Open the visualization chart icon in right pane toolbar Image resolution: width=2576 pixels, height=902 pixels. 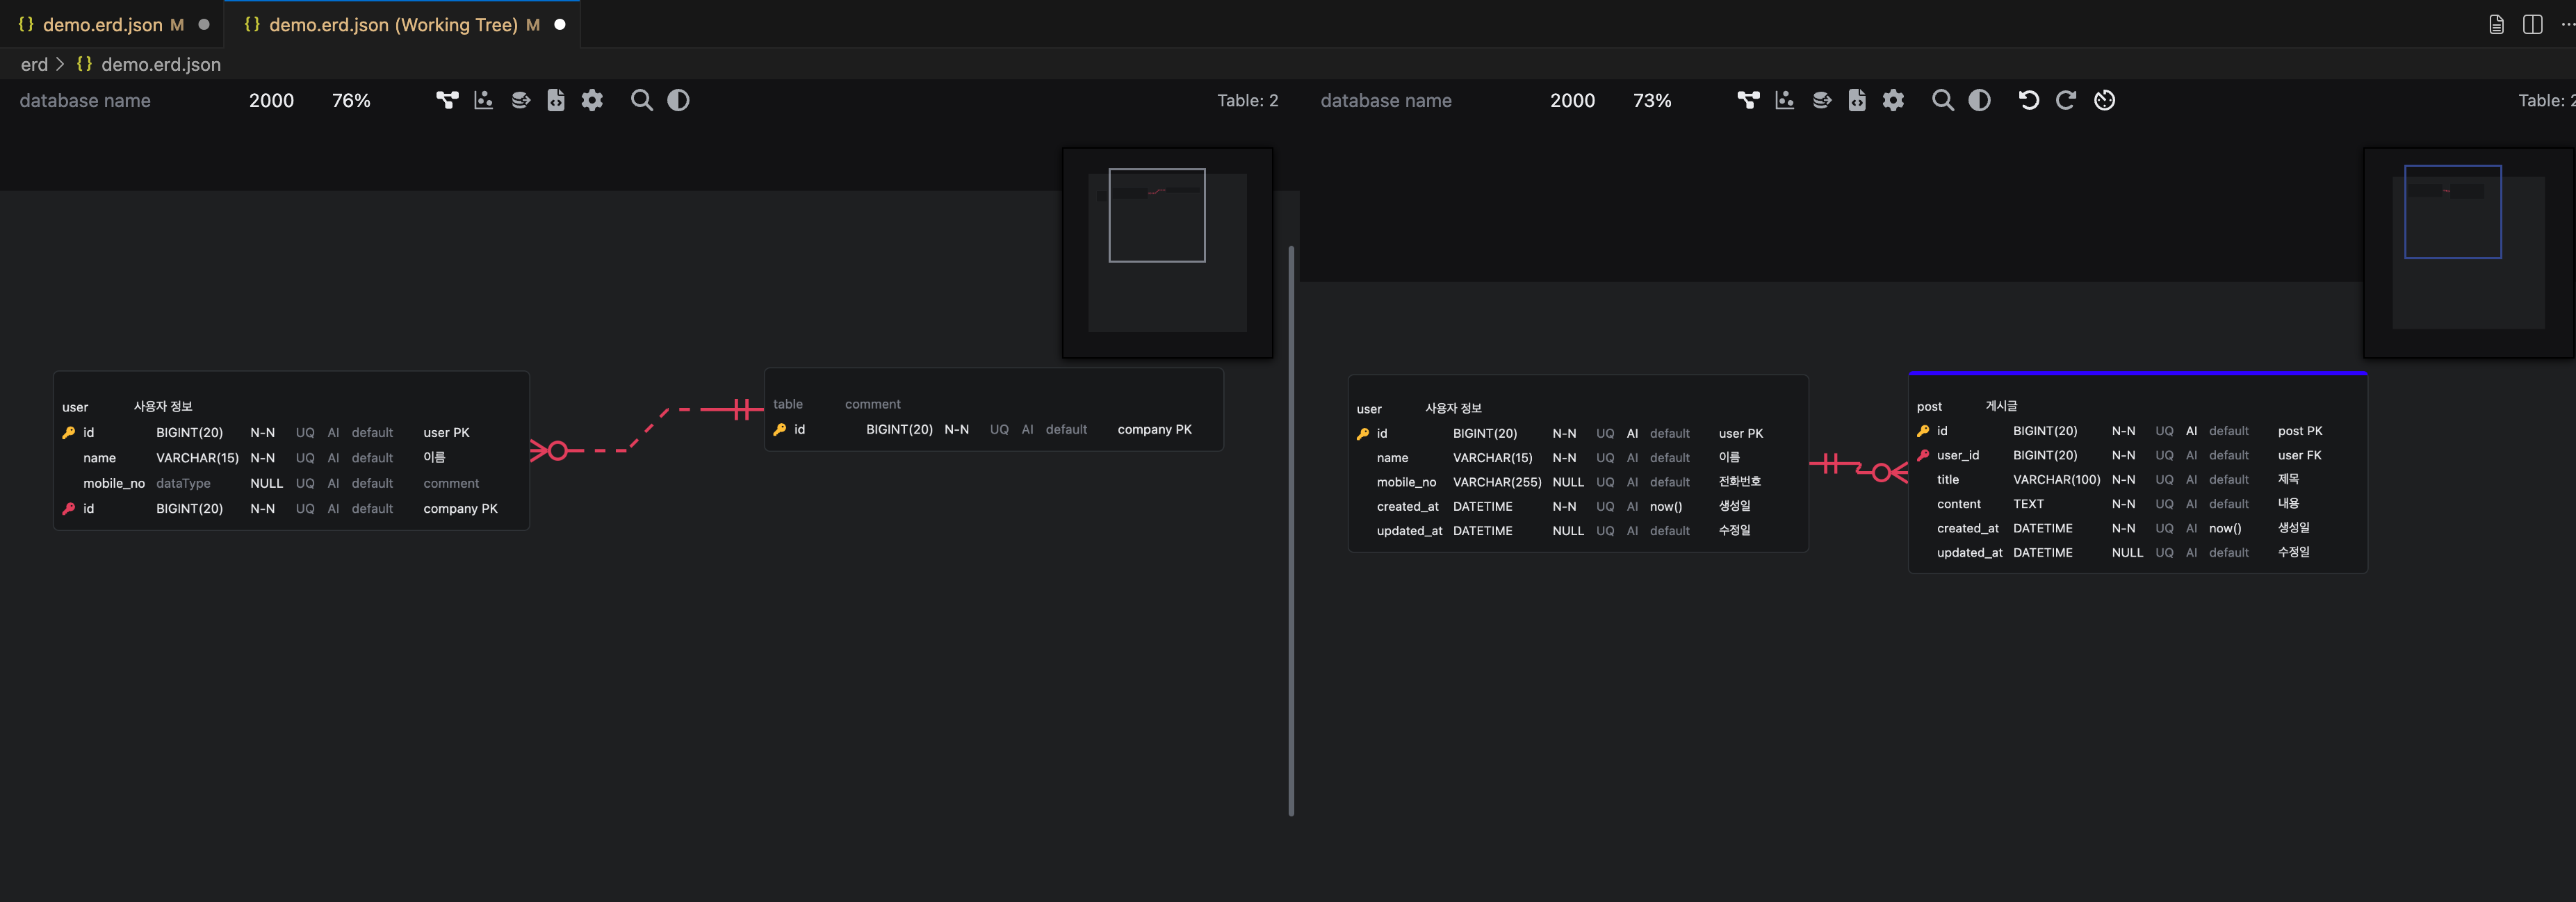[1784, 100]
